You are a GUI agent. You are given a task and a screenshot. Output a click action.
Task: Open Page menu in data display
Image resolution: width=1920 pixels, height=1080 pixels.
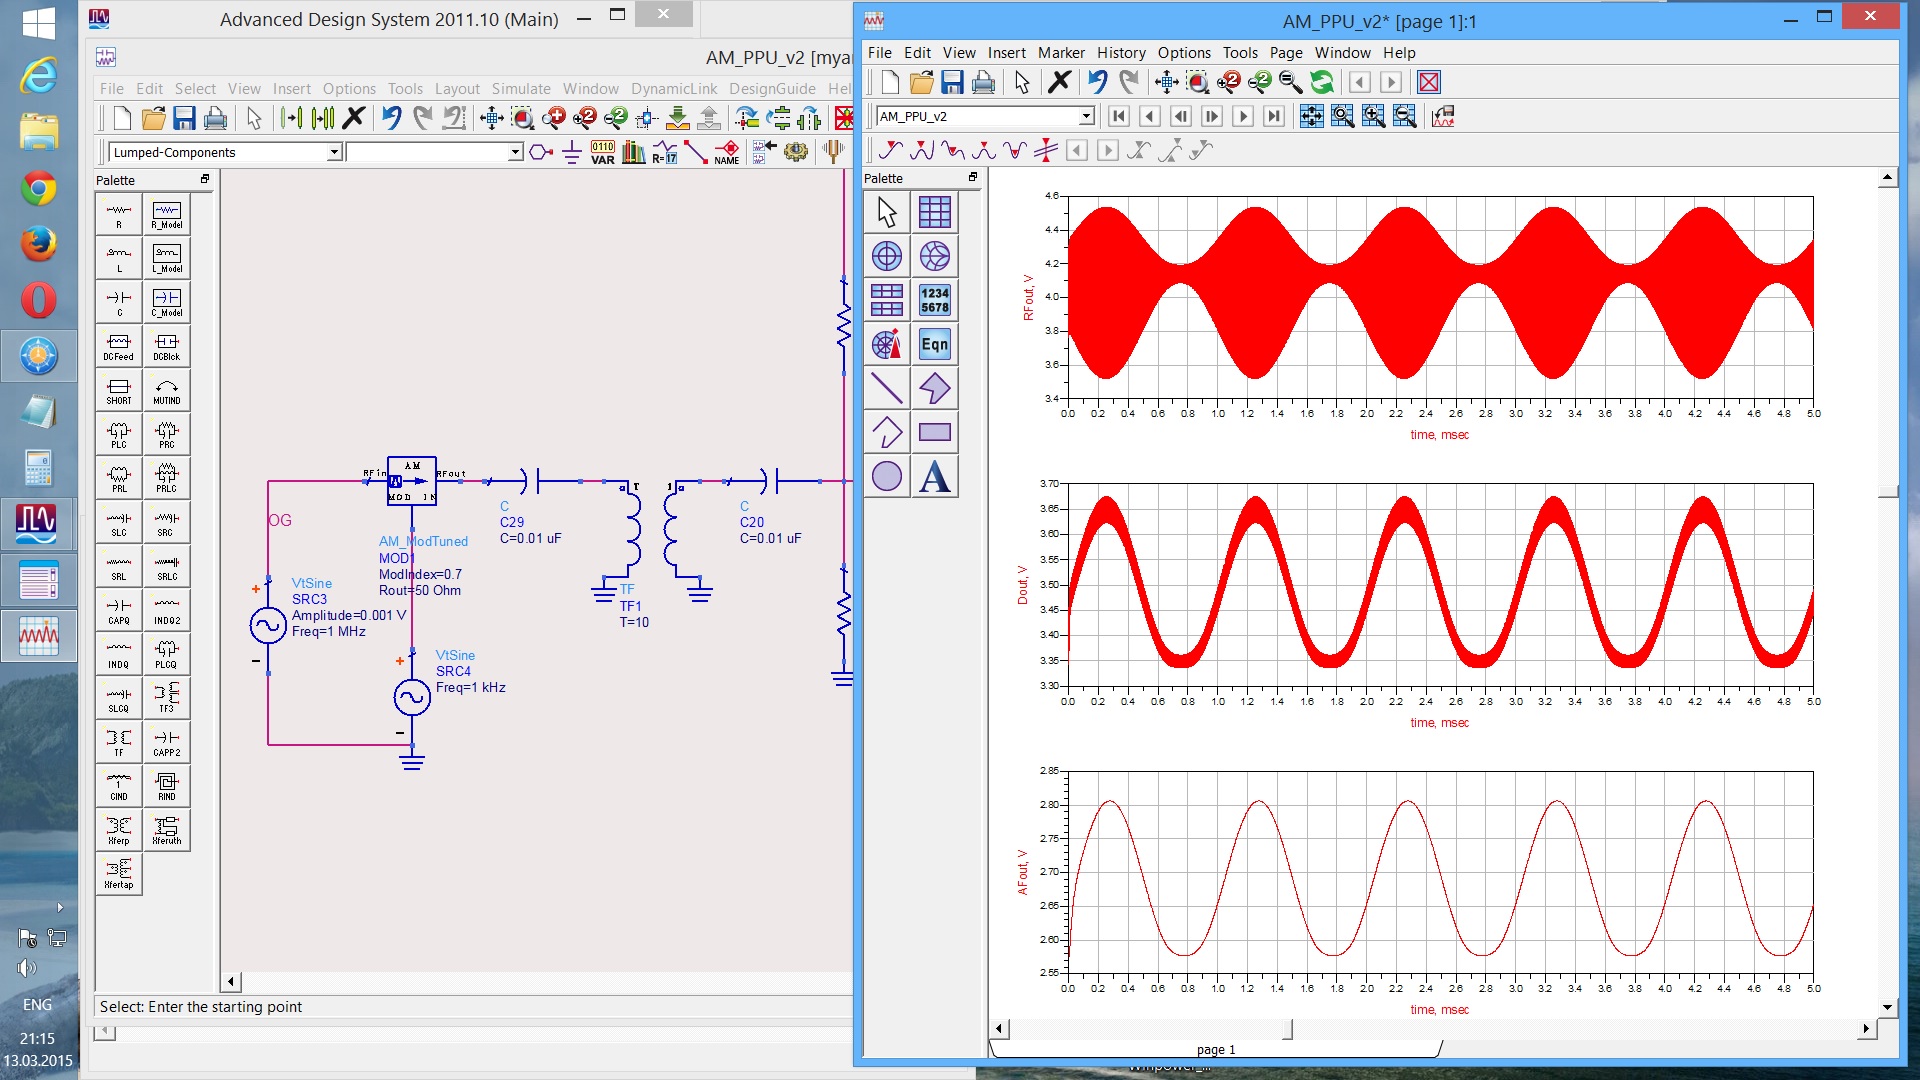click(x=1286, y=53)
